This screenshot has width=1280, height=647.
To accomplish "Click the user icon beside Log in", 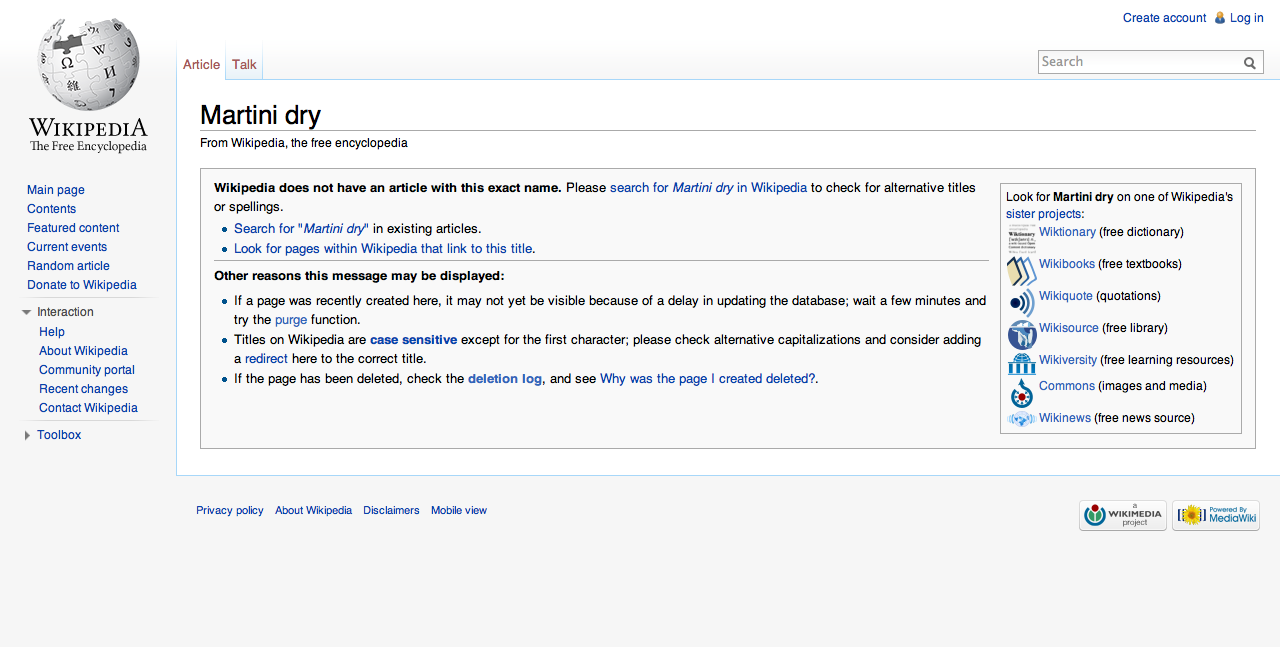I will tap(1219, 18).
